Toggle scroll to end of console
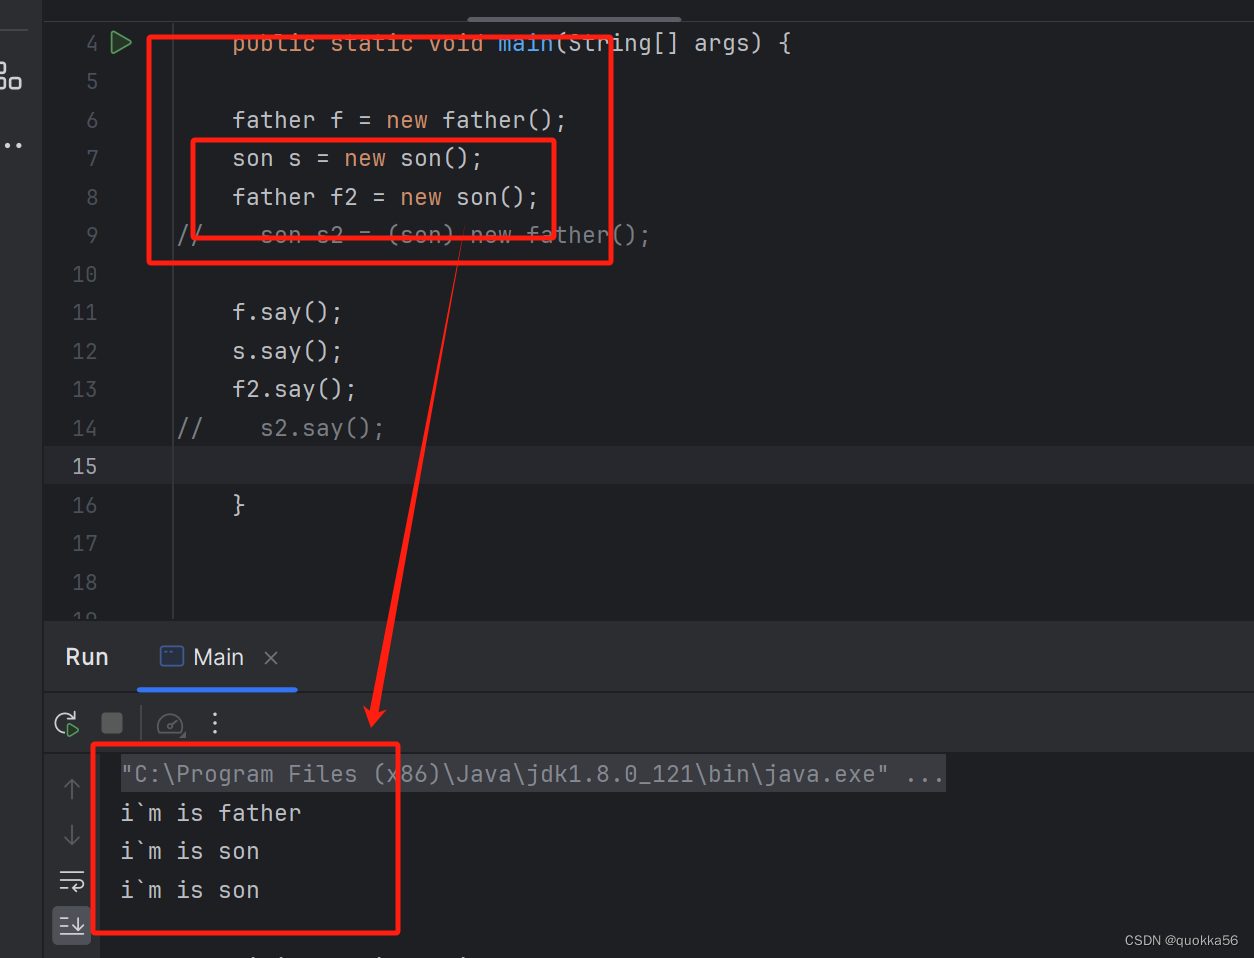1254x958 pixels. tap(72, 926)
